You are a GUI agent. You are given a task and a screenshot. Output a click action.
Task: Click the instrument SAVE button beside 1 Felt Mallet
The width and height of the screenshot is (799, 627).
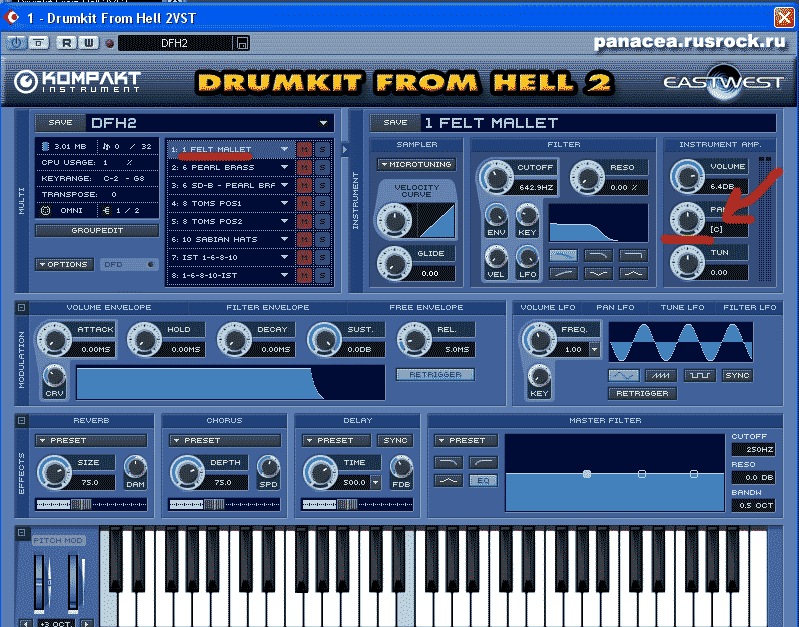[x=395, y=123]
